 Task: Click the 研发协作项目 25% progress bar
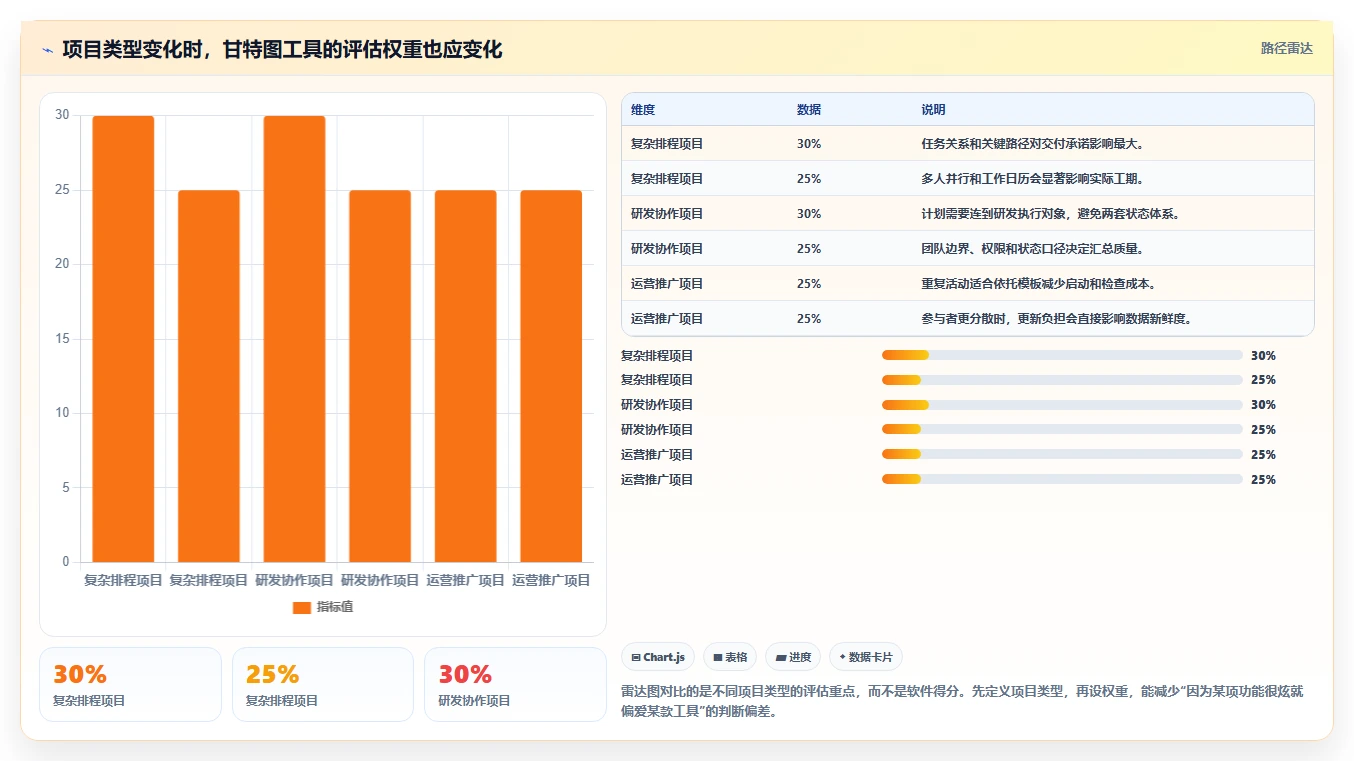click(x=1062, y=430)
